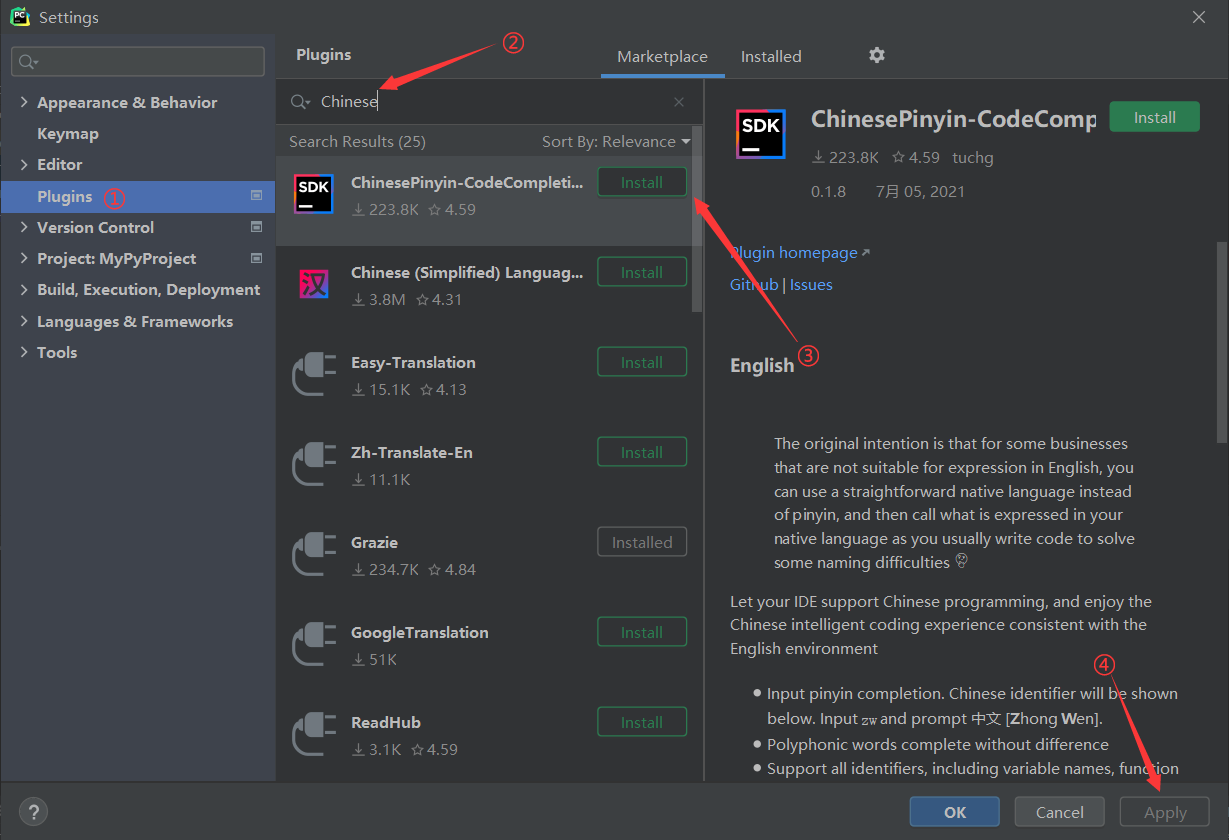Expand the Version Control node

coord(24,227)
